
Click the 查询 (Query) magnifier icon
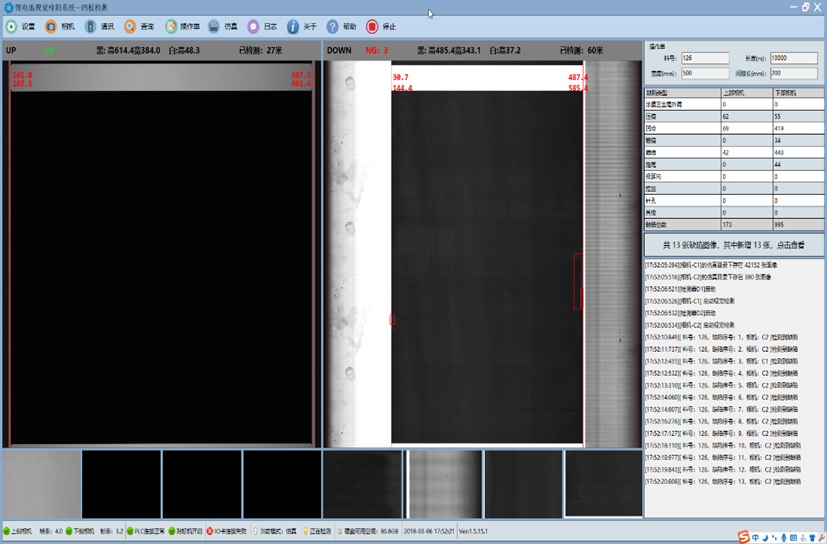(139, 27)
